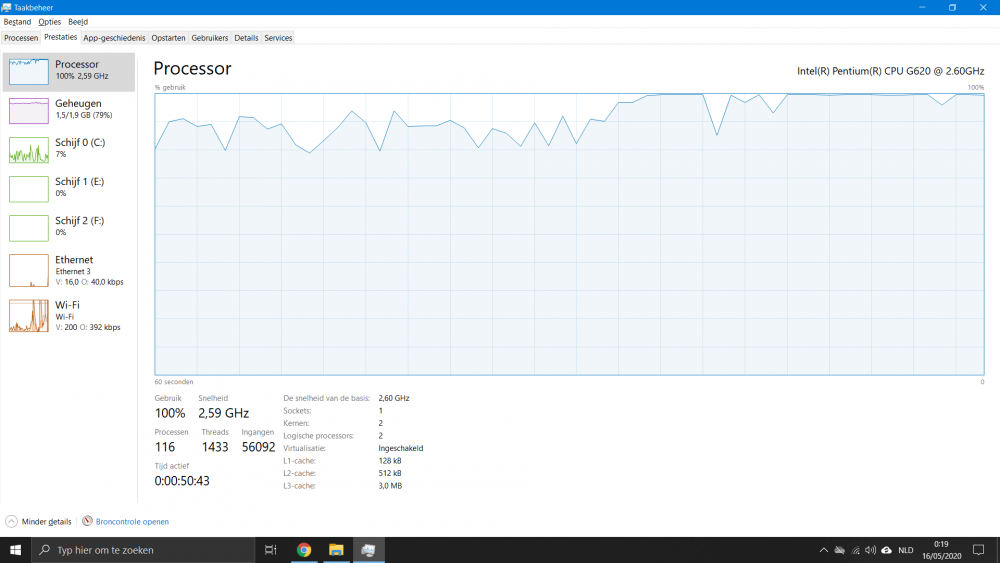Select the Ethernet graph thumbnail
Viewport: 1000px width, 563px height.
(x=29, y=270)
